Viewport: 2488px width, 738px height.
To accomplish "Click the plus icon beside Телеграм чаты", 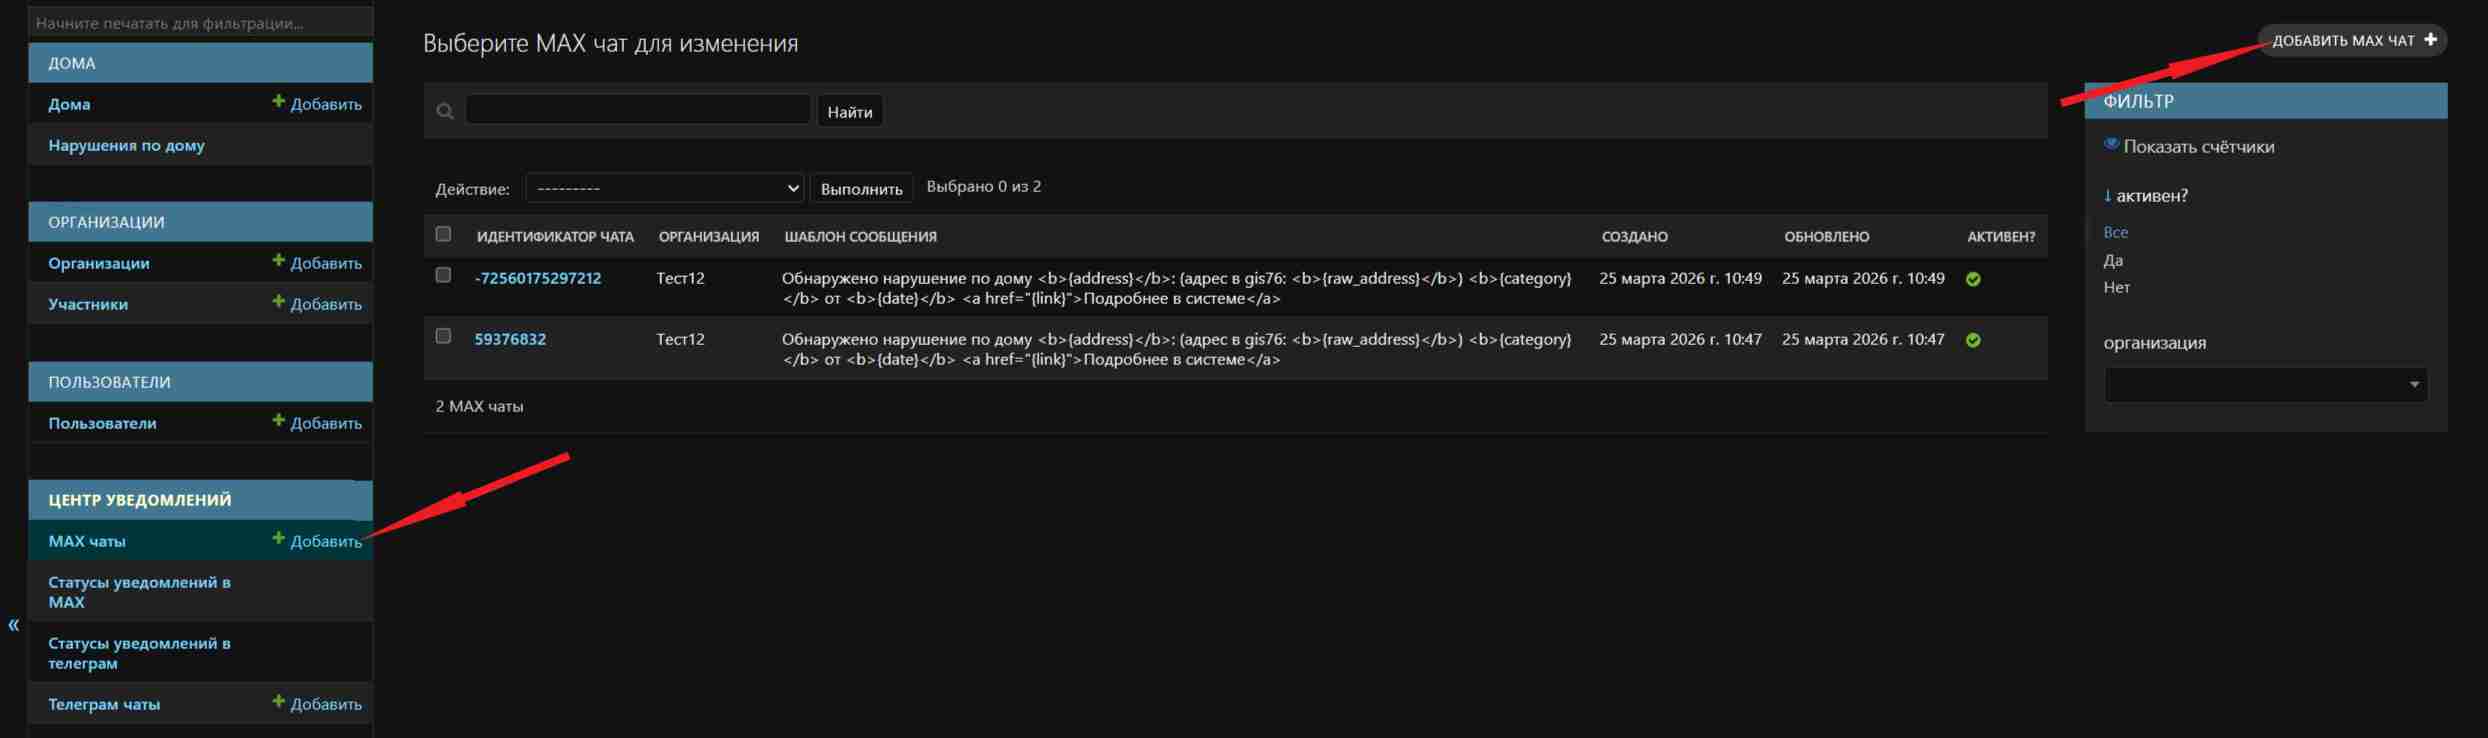I will [x=278, y=702].
